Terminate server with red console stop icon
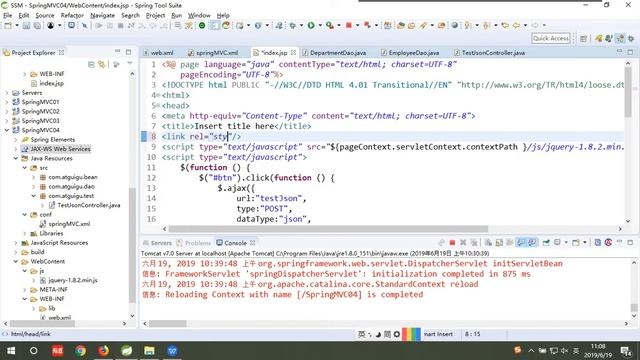 point(452,242)
